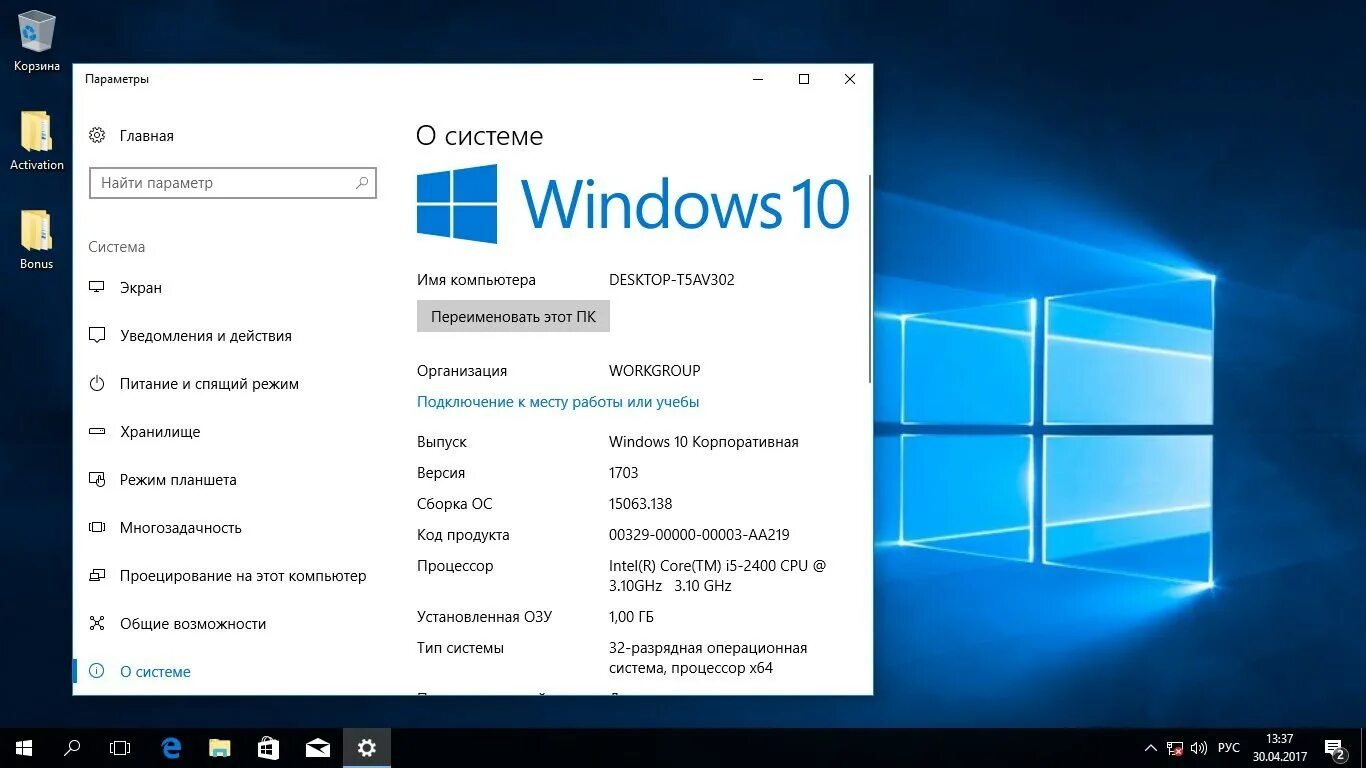Viewport: 1366px width, 768px height.
Task: Click the Windows 10 logo banner
Action: [x=633, y=204]
